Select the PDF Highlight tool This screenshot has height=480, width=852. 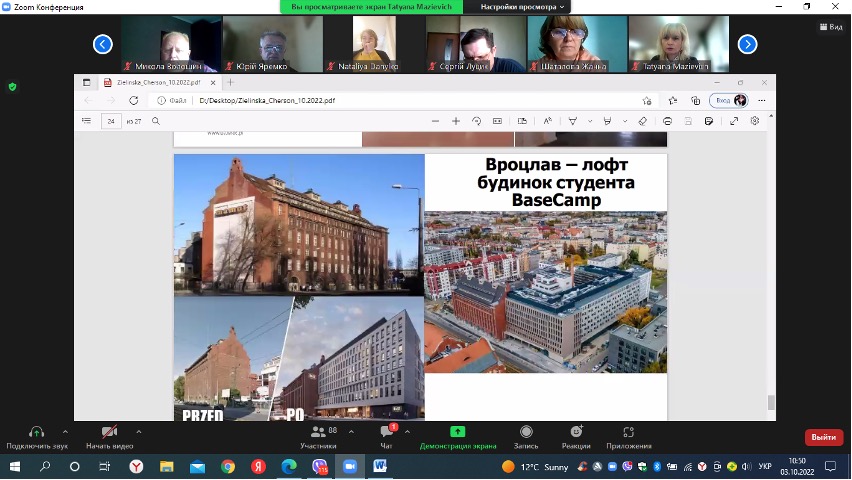pyautogui.click(x=607, y=121)
